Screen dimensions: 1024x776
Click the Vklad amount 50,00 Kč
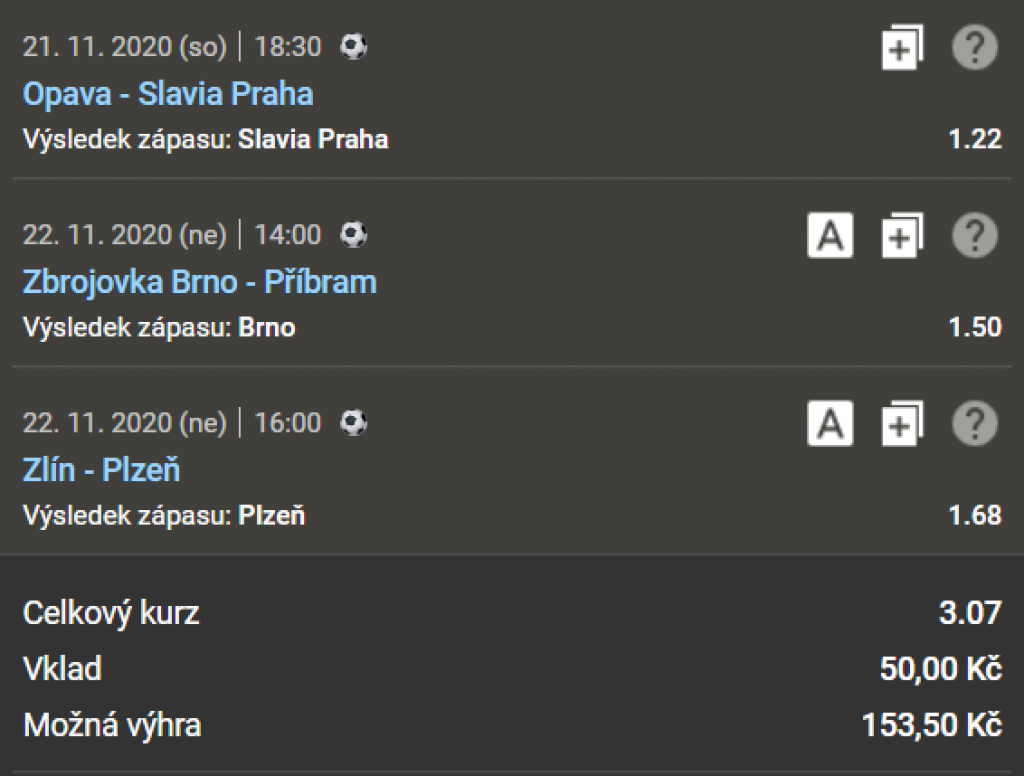[x=940, y=669]
